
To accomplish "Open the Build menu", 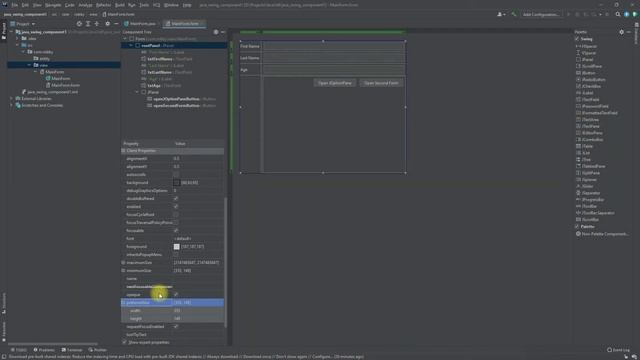I will [119, 5].
